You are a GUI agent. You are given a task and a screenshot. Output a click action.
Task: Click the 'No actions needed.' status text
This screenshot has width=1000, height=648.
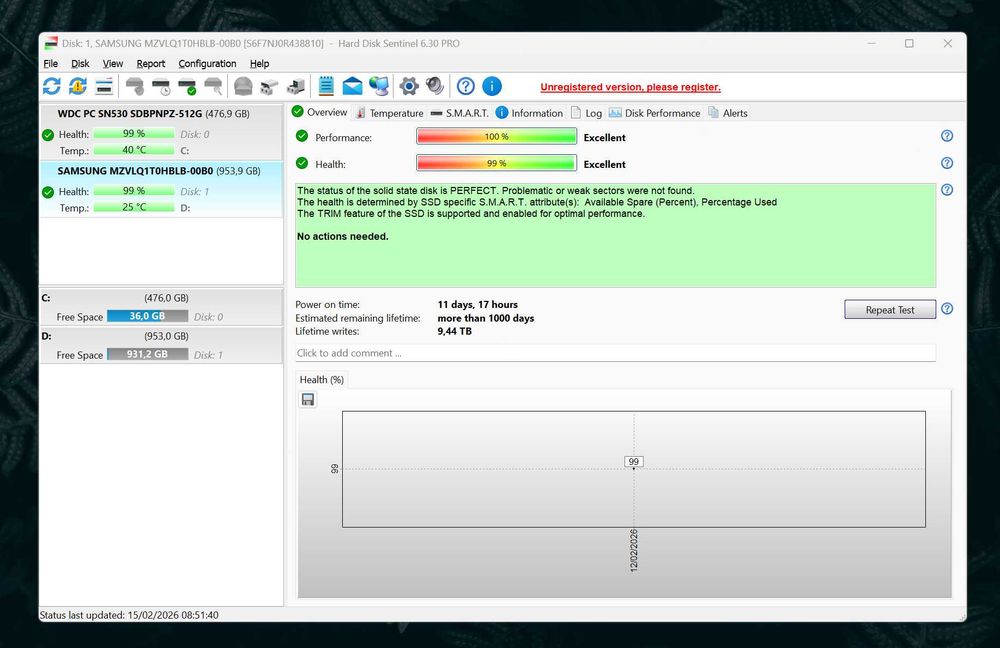(x=342, y=237)
